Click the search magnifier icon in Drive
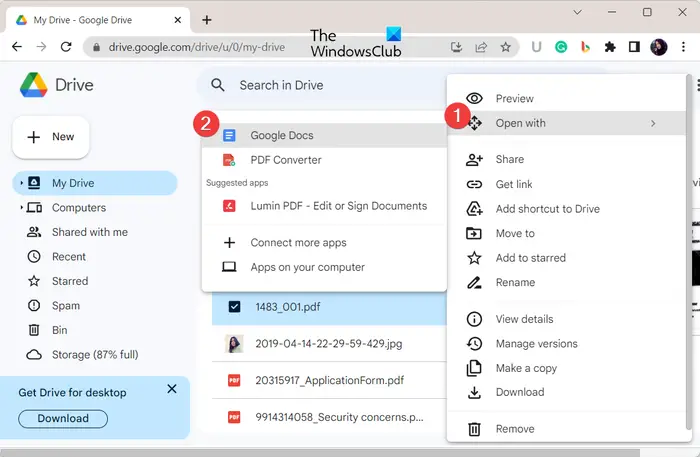This screenshot has height=457, width=700. tap(218, 85)
